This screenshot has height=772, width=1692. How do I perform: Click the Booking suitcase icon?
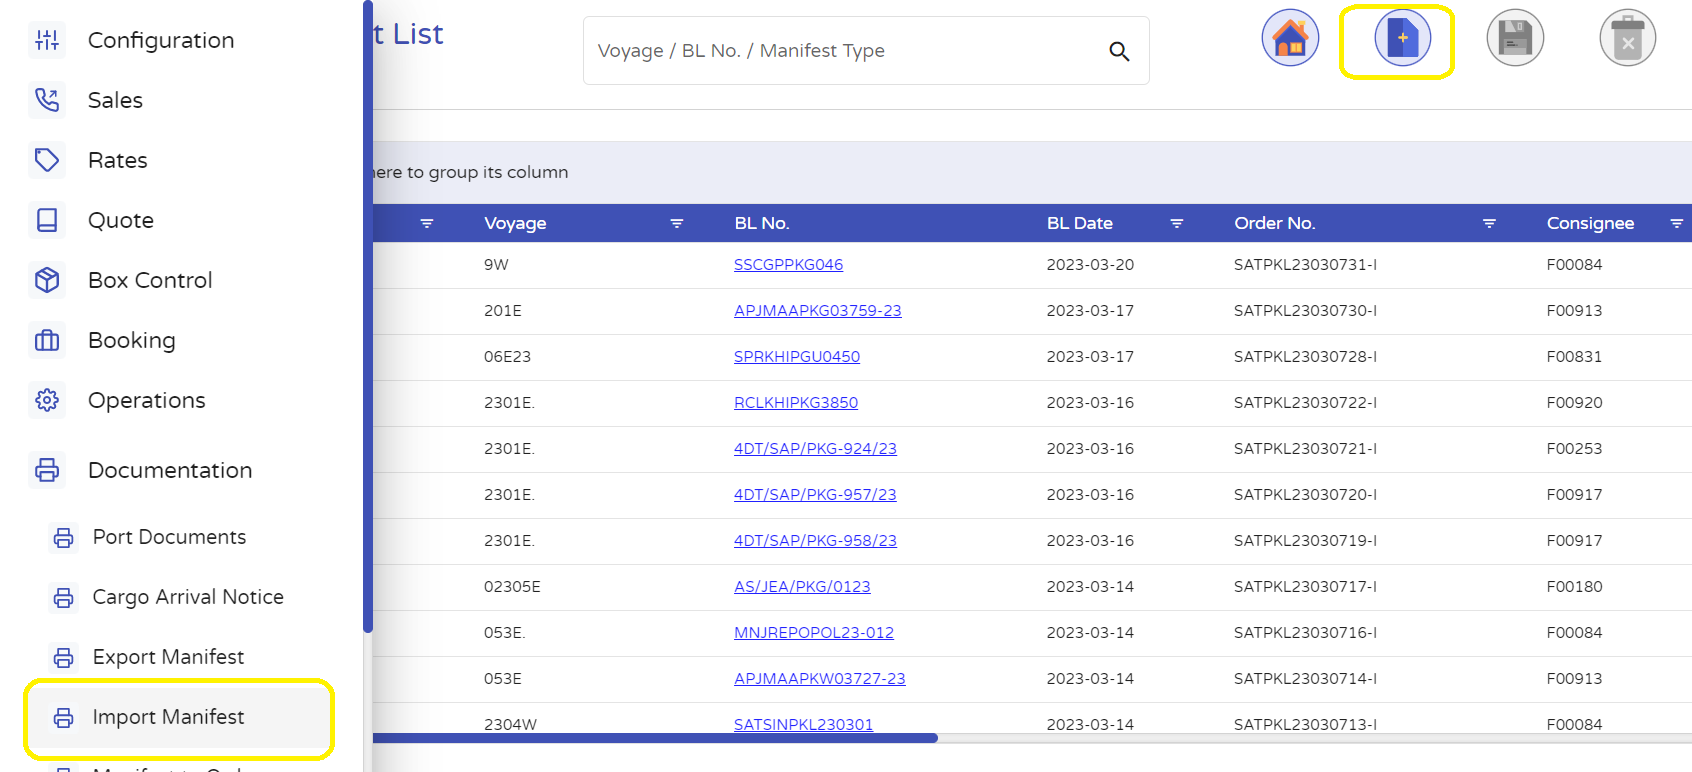pos(47,340)
